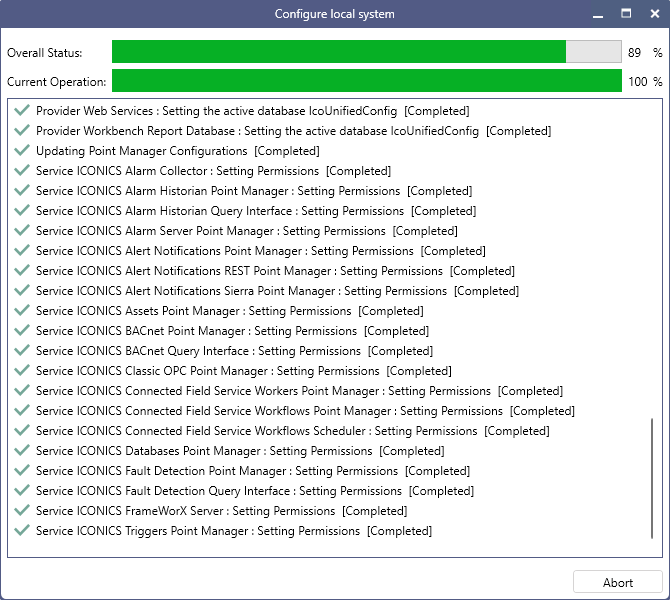The width and height of the screenshot is (670, 600).
Task: Click checkmark beside Alarm Server Point Manager
Action: (22, 230)
